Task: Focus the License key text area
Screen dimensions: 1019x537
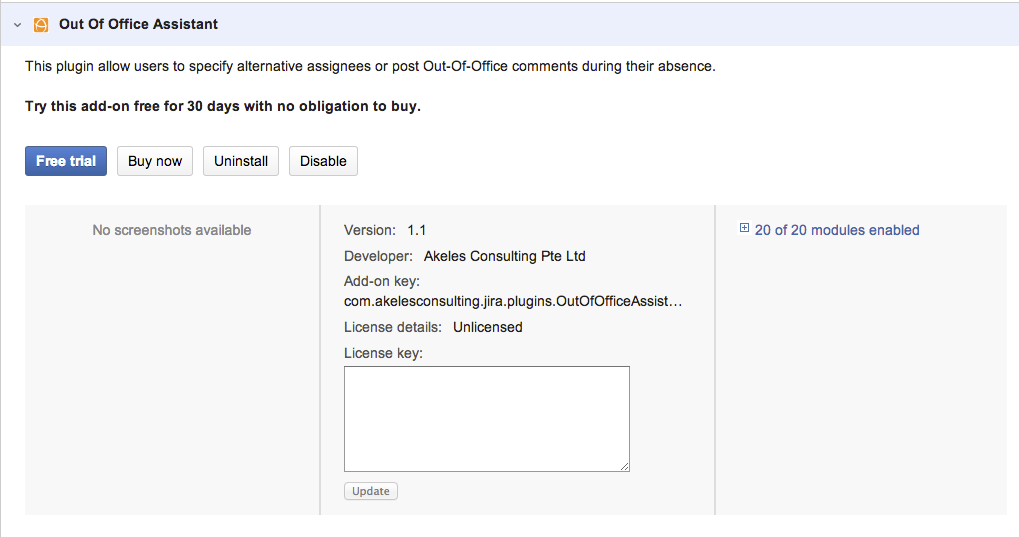Action: coord(486,418)
